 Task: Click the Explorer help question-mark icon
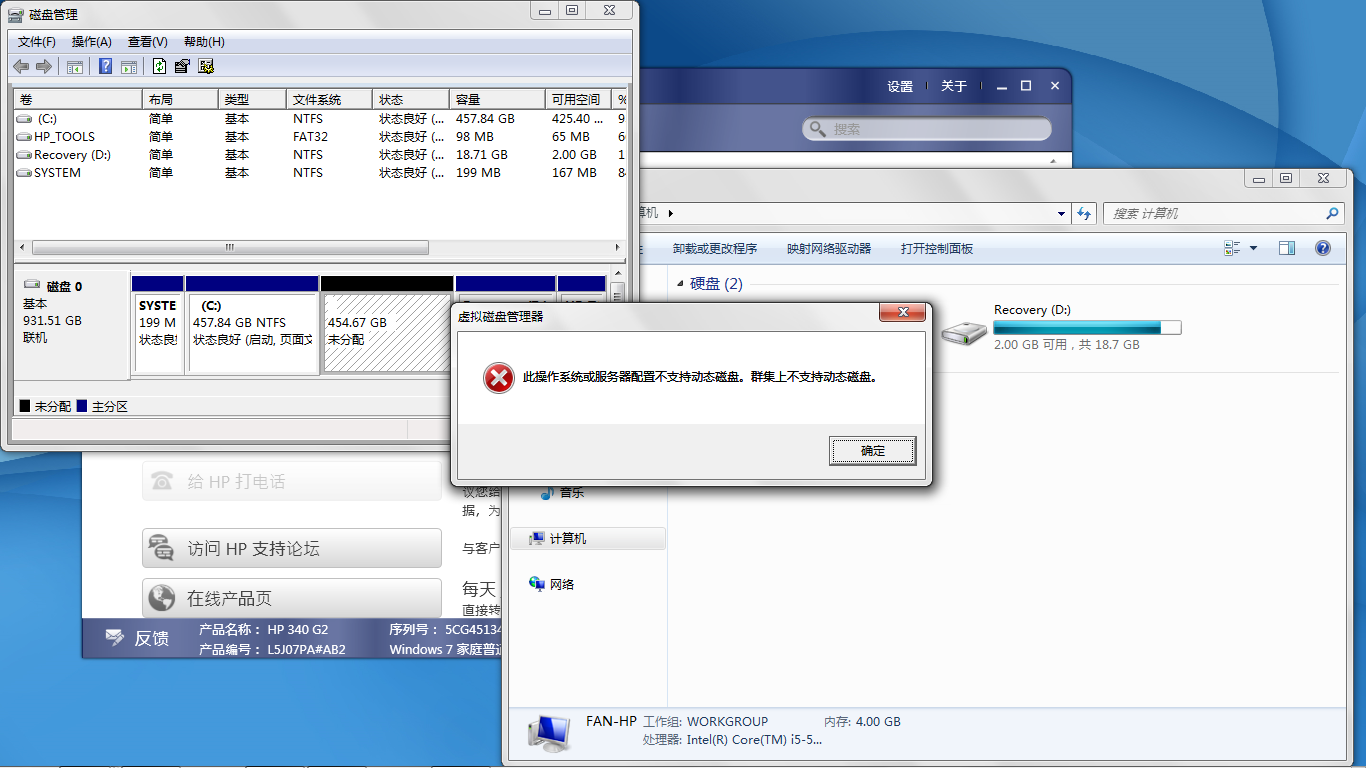[x=1323, y=249]
